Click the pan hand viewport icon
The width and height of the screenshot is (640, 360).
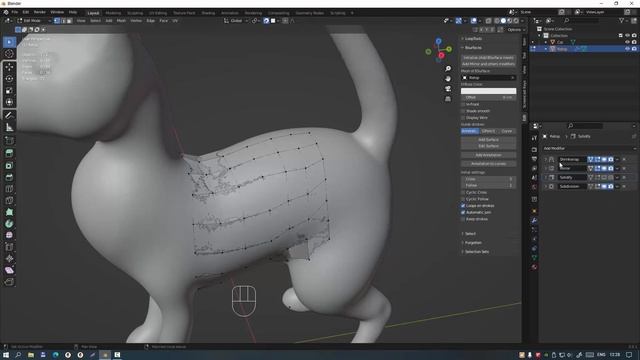[448, 79]
